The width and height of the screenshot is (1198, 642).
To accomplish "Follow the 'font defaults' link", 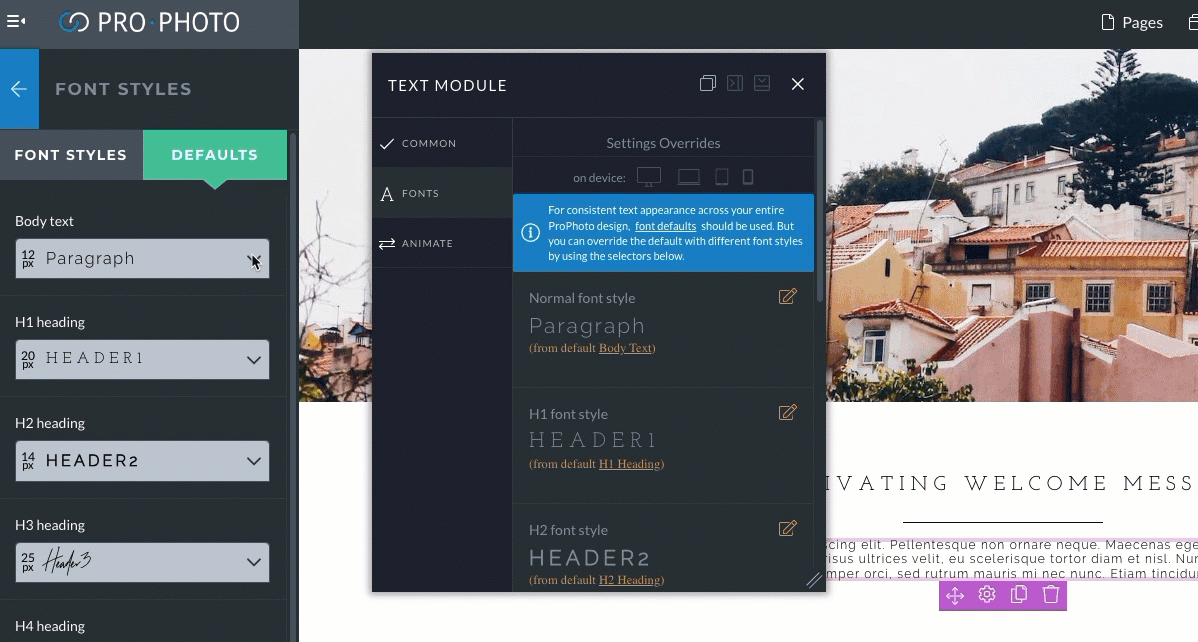I will 665,226.
